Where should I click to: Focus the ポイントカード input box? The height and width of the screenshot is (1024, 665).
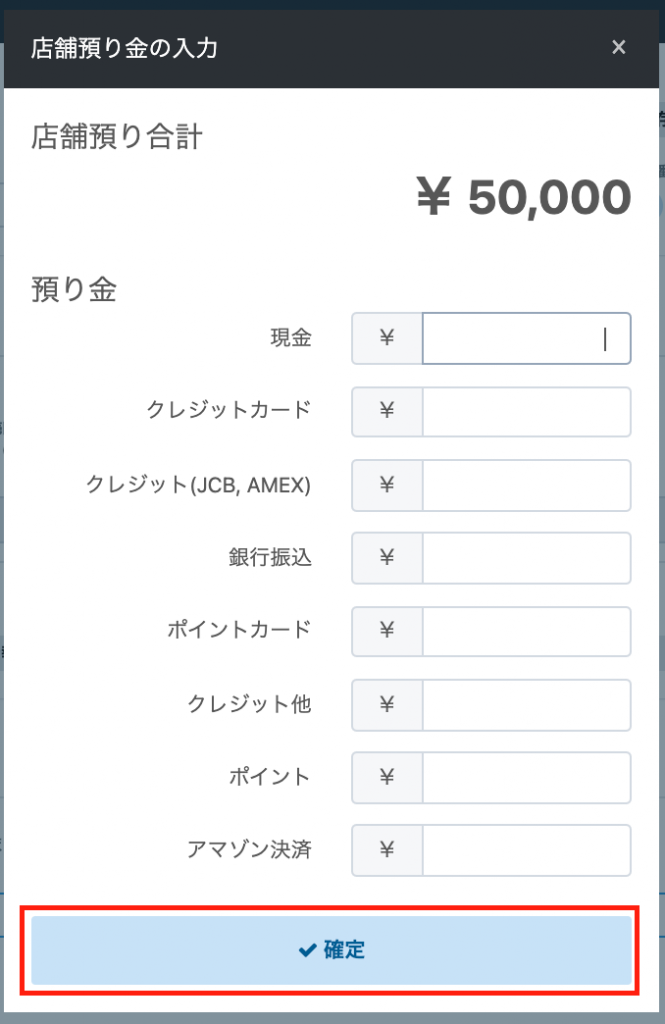(526, 631)
